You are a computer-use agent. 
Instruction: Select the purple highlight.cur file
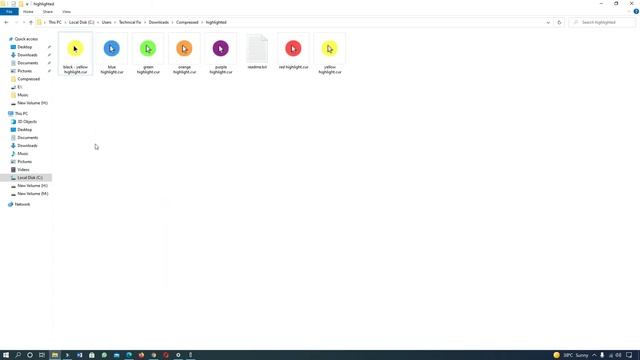(221, 53)
